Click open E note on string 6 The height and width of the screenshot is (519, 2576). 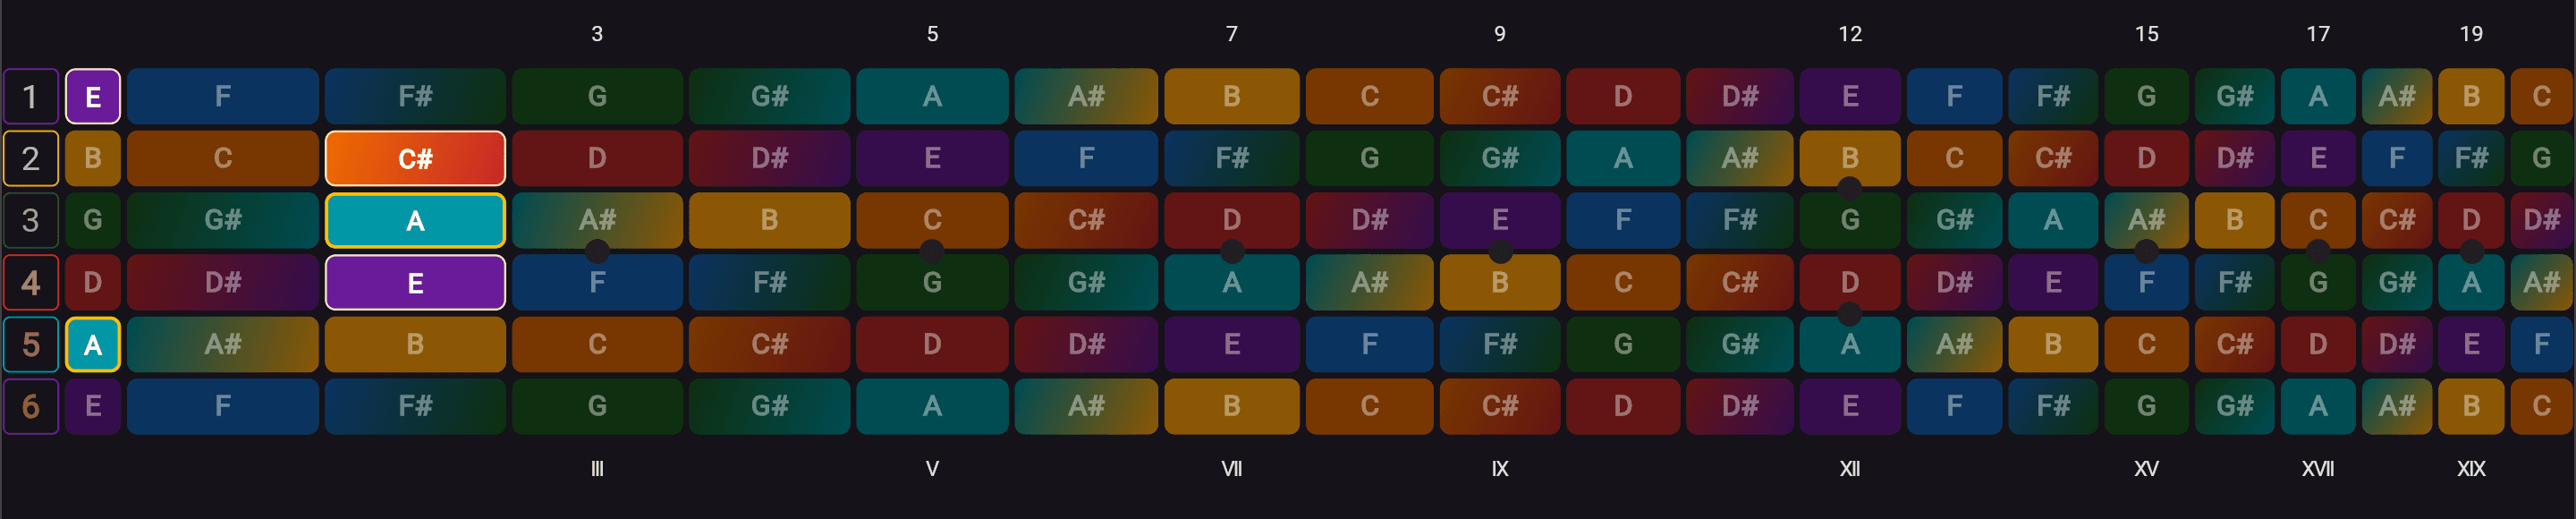pos(93,407)
